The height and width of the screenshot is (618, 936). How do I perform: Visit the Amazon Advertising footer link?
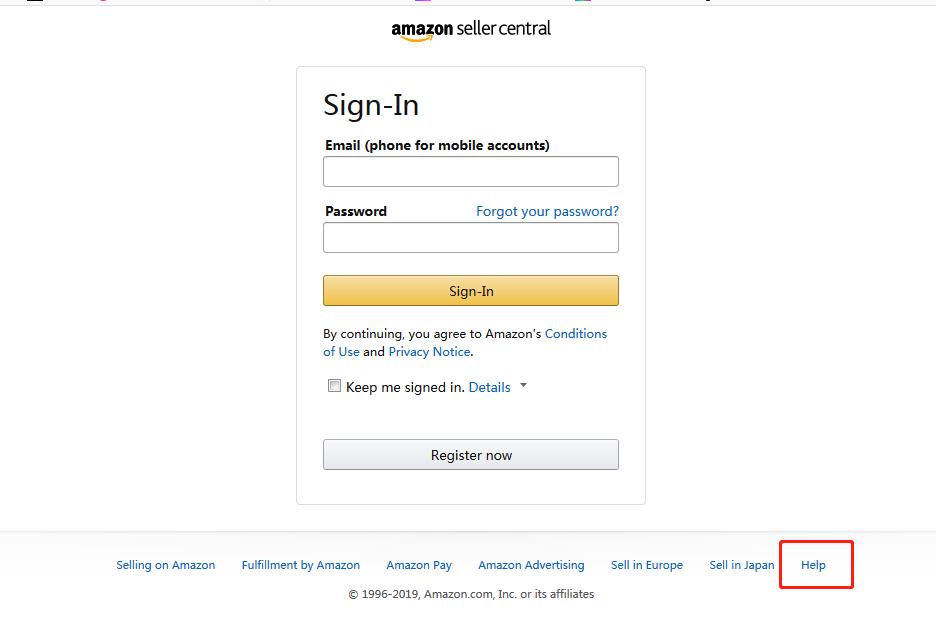(x=531, y=565)
